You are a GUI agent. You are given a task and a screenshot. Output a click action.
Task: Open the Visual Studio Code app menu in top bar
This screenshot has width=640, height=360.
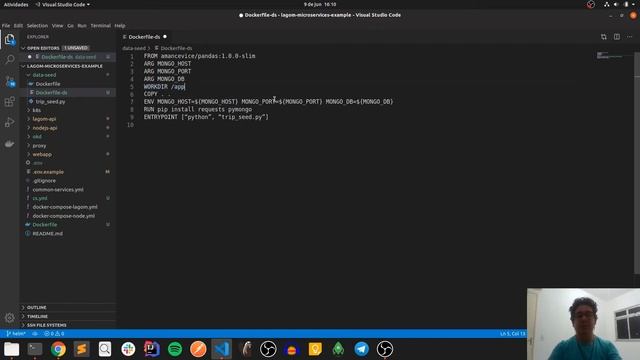(x=62, y=4)
